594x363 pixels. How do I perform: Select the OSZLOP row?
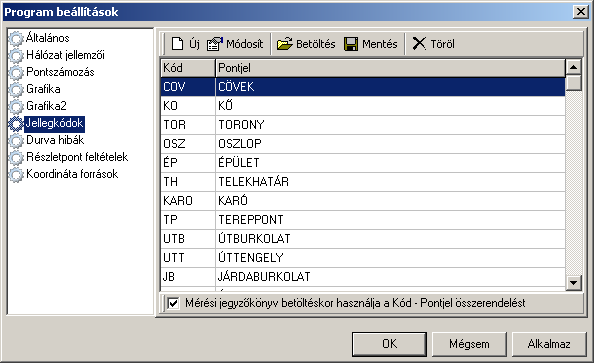pyautogui.click(x=363, y=144)
